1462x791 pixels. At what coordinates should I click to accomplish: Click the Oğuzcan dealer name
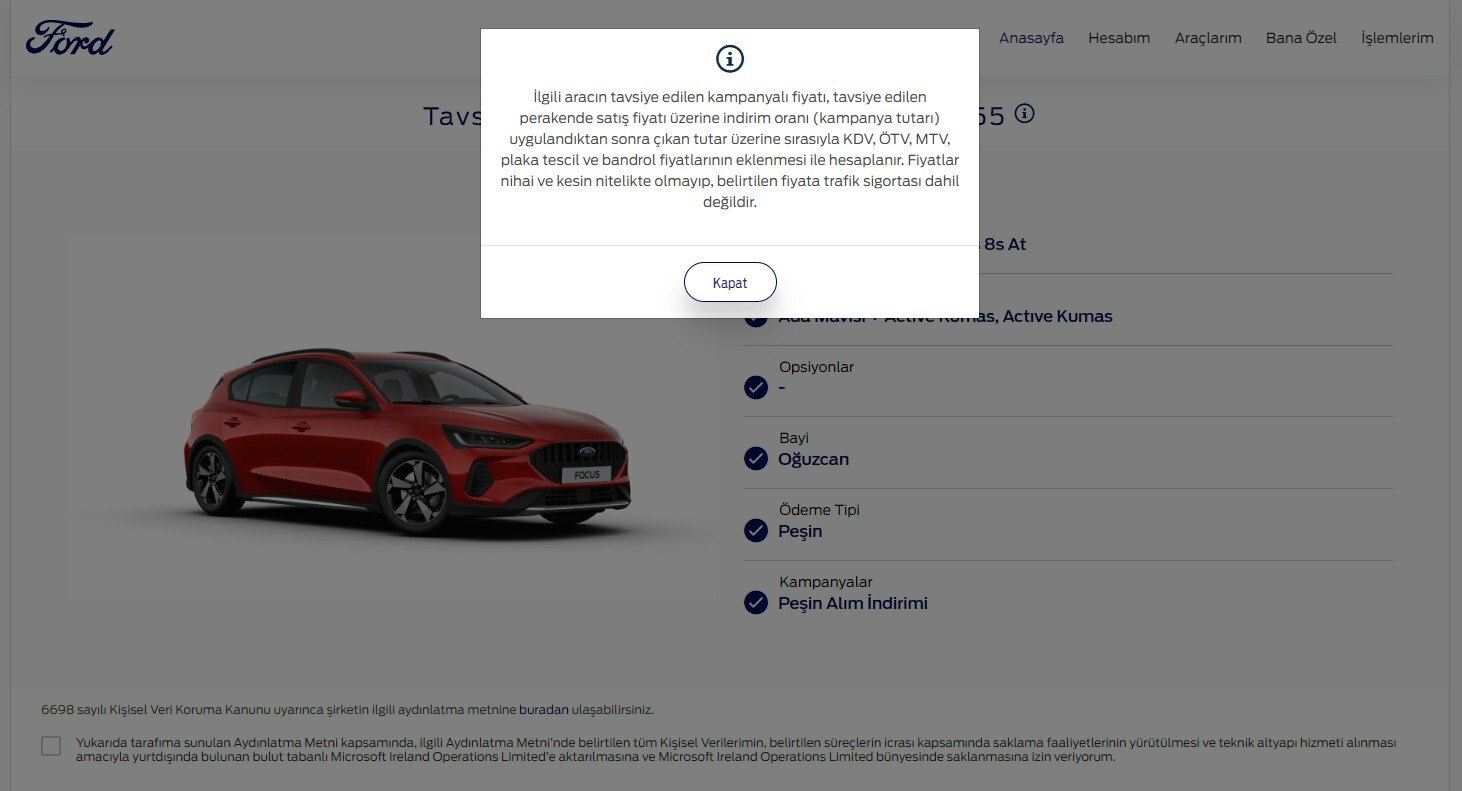813,460
